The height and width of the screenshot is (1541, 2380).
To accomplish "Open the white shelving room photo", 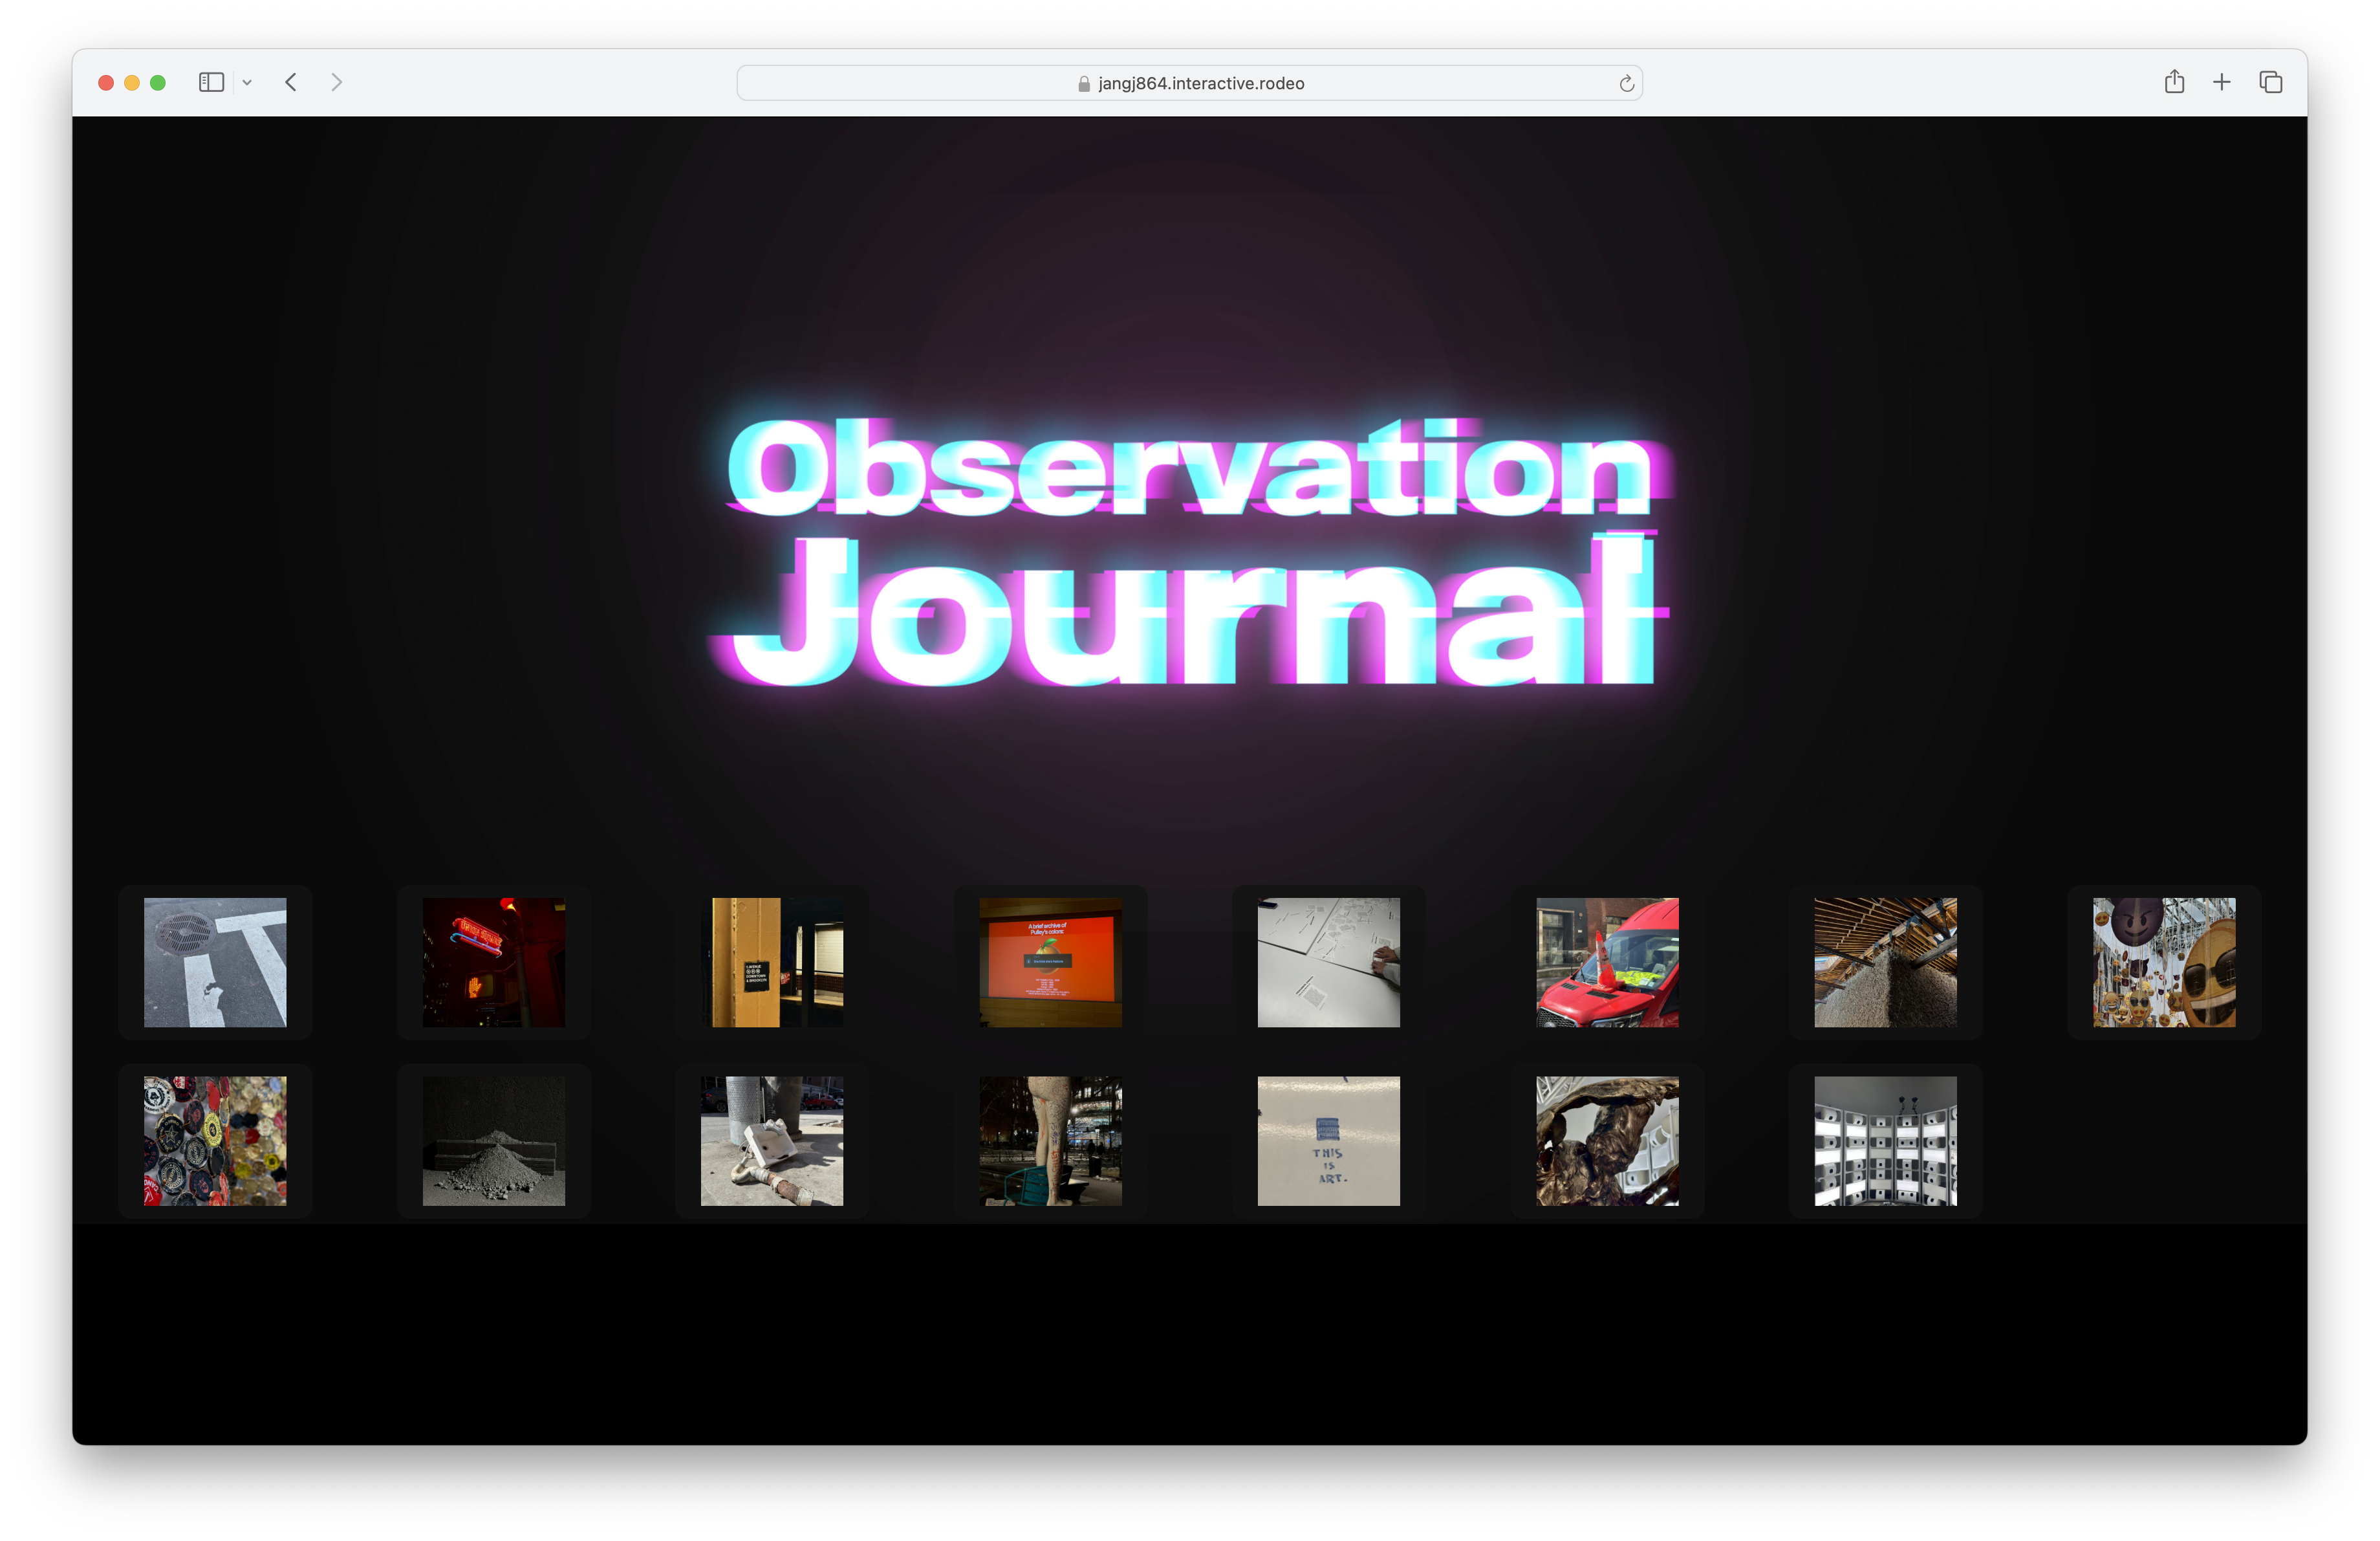I will coord(1885,1140).
